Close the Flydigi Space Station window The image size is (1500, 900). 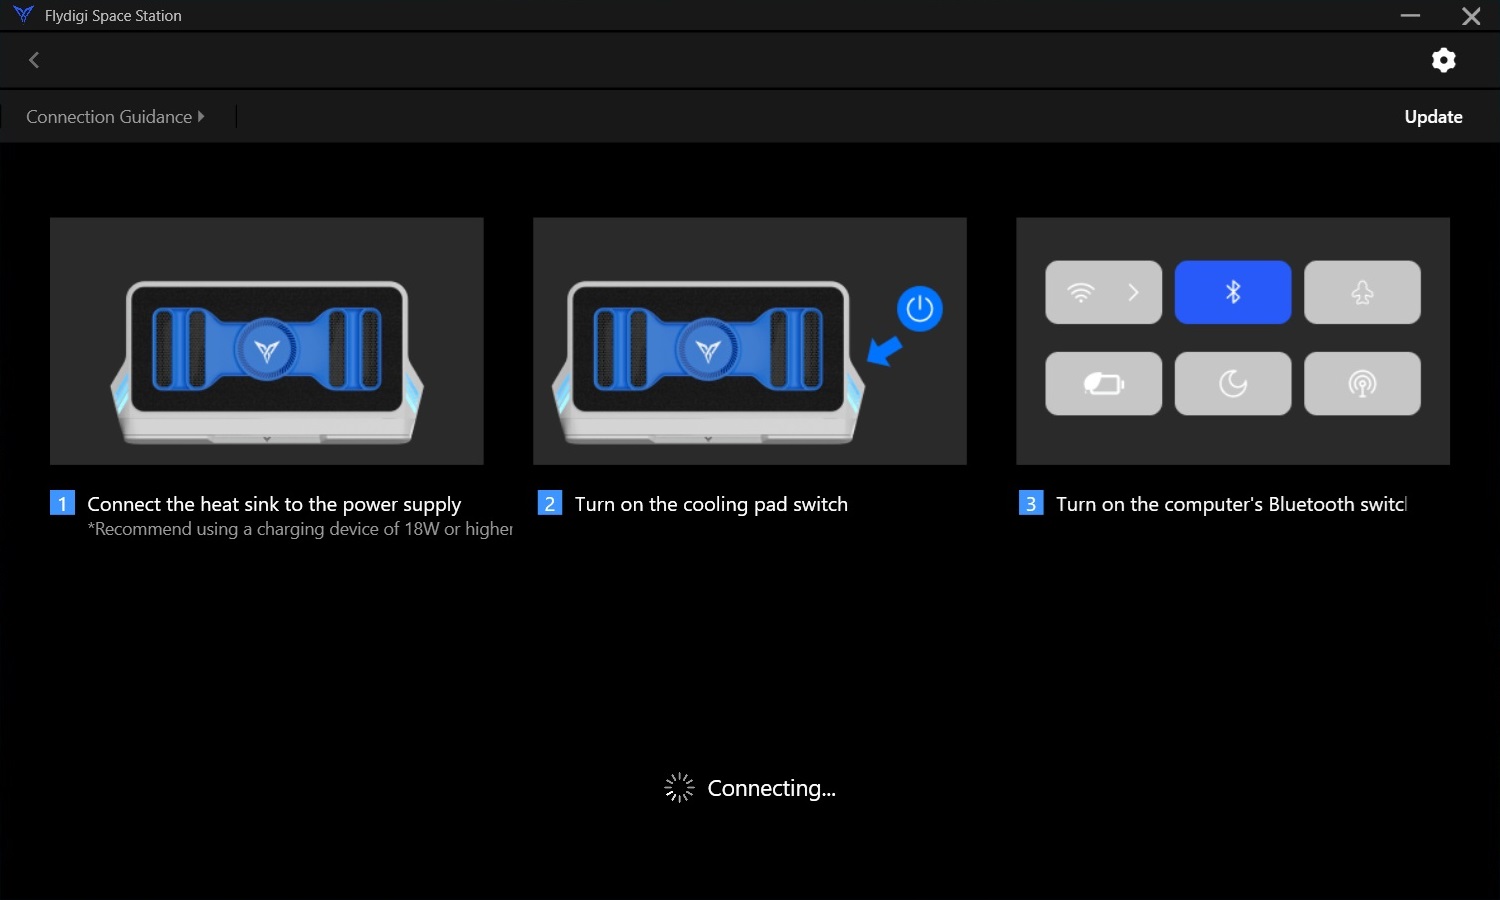pos(1471,16)
